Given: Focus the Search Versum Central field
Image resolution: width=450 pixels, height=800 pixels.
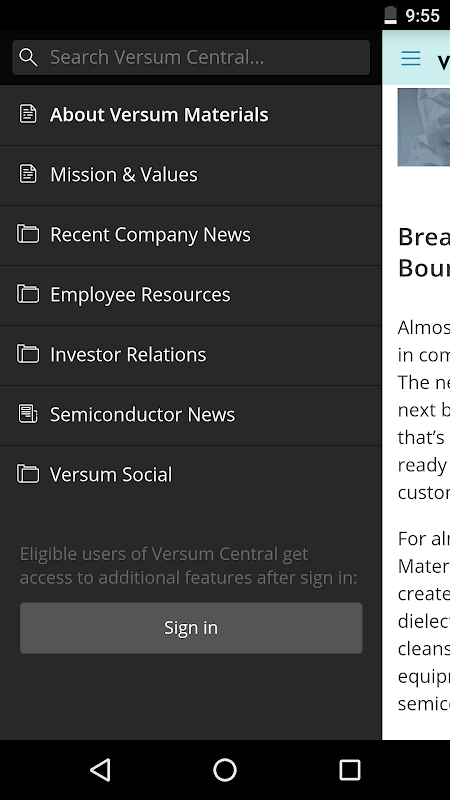Looking at the screenshot, I should 191,58.
